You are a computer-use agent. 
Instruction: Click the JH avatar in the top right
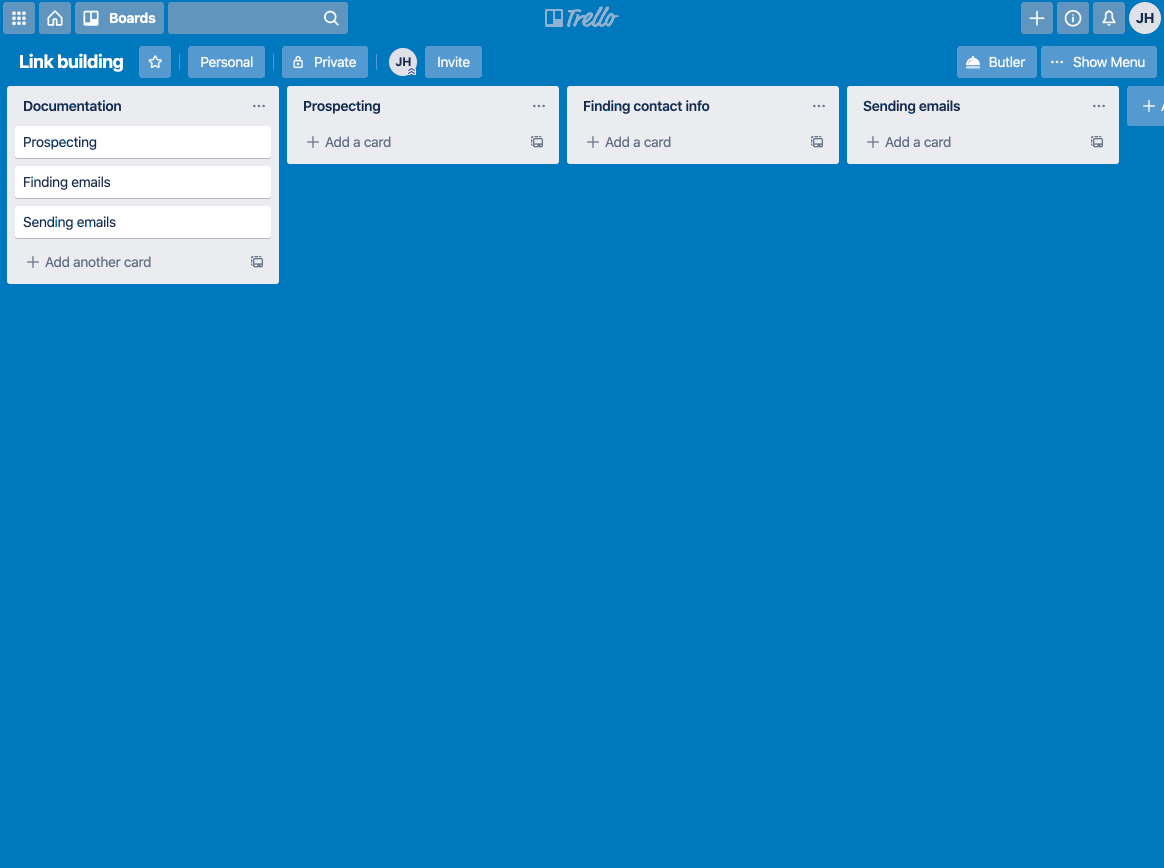pyautogui.click(x=1144, y=17)
